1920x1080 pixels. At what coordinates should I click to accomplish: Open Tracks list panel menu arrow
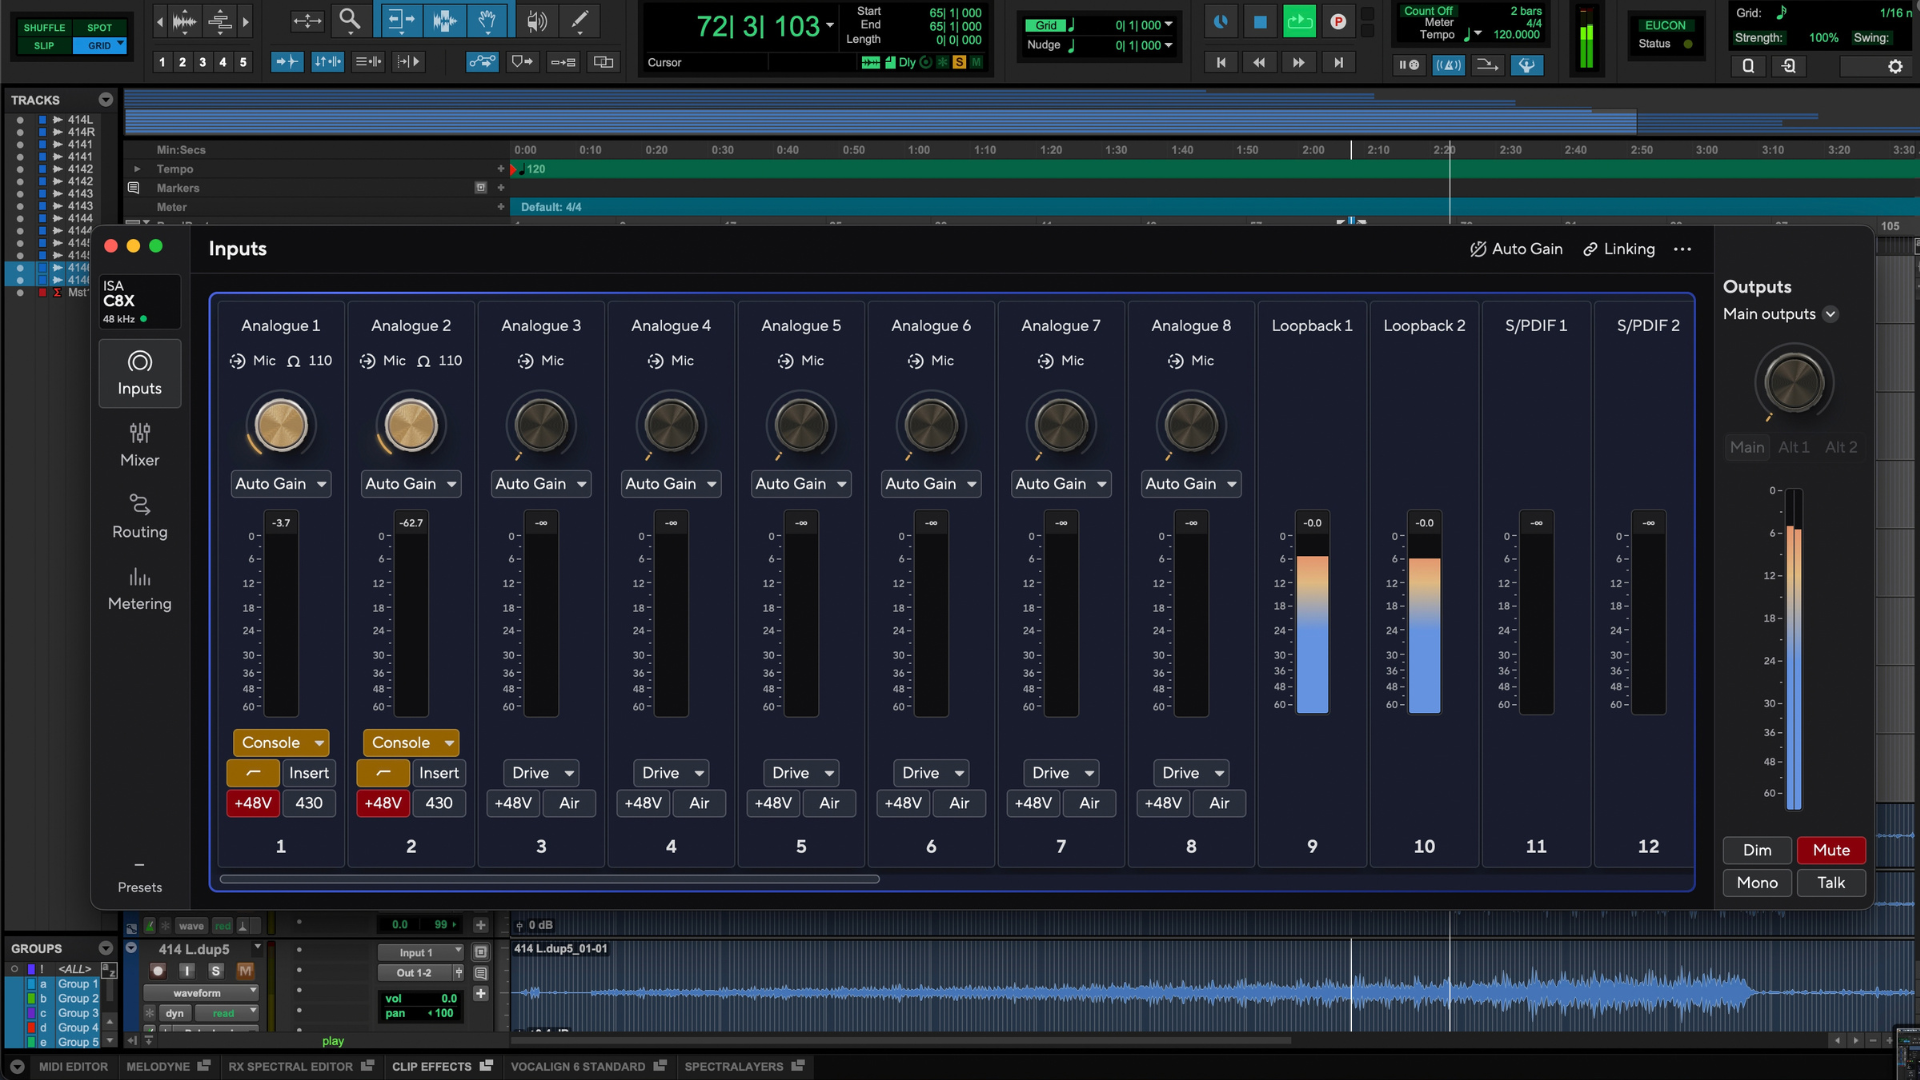(x=106, y=100)
